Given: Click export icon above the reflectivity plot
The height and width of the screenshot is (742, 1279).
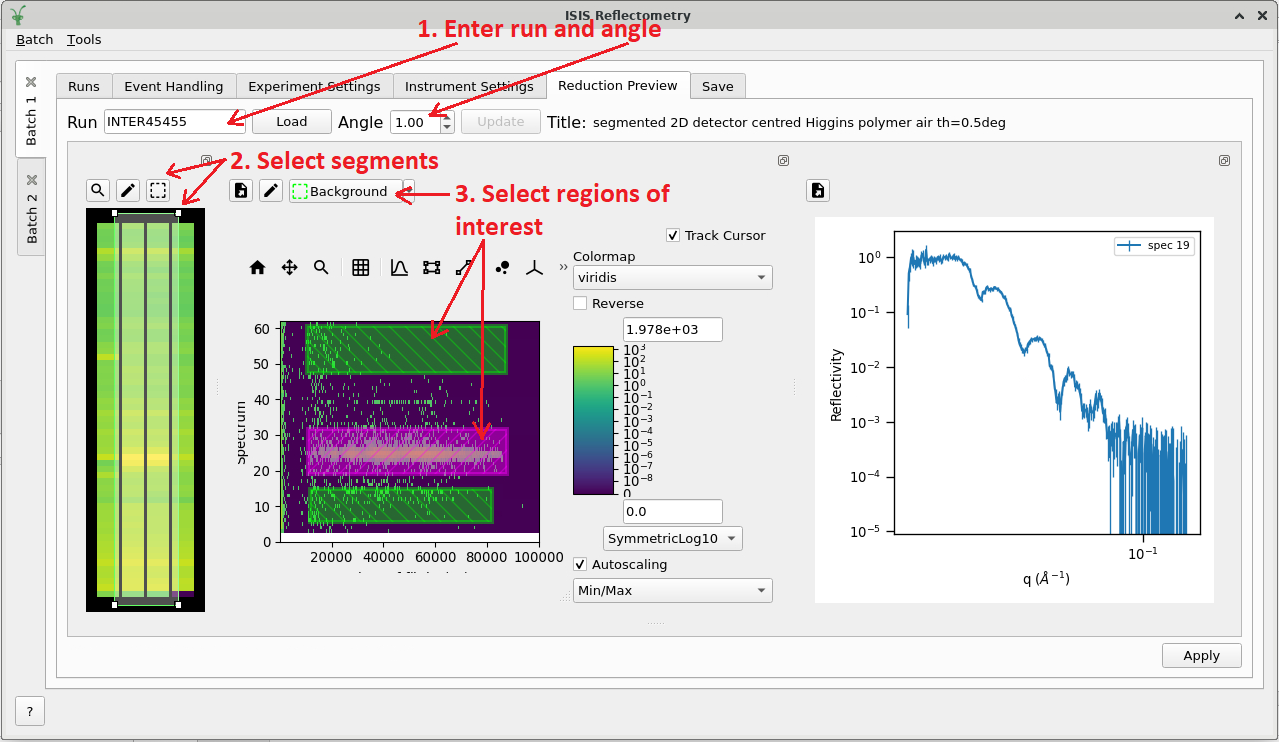Looking at the screenshot, I should 818,191.
